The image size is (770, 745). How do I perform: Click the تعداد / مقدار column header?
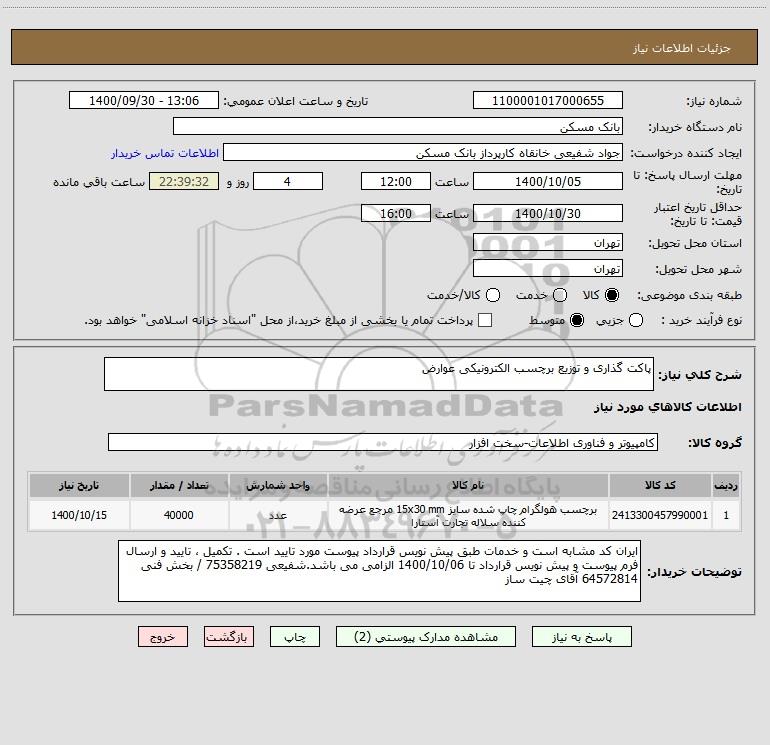[x=179, y=485]
